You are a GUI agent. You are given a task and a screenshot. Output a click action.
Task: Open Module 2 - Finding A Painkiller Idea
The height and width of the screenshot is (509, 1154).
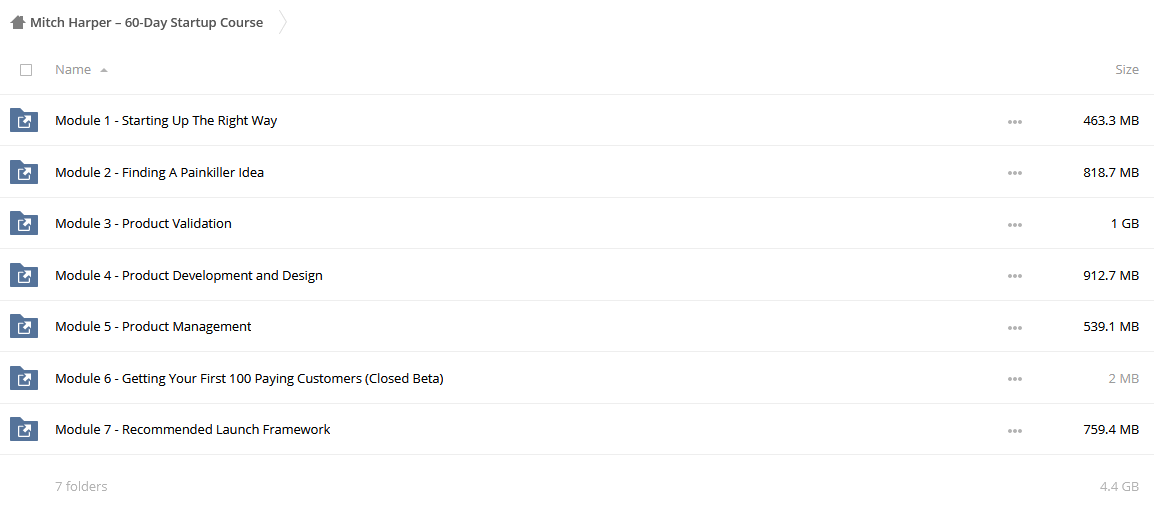[160, 173]
